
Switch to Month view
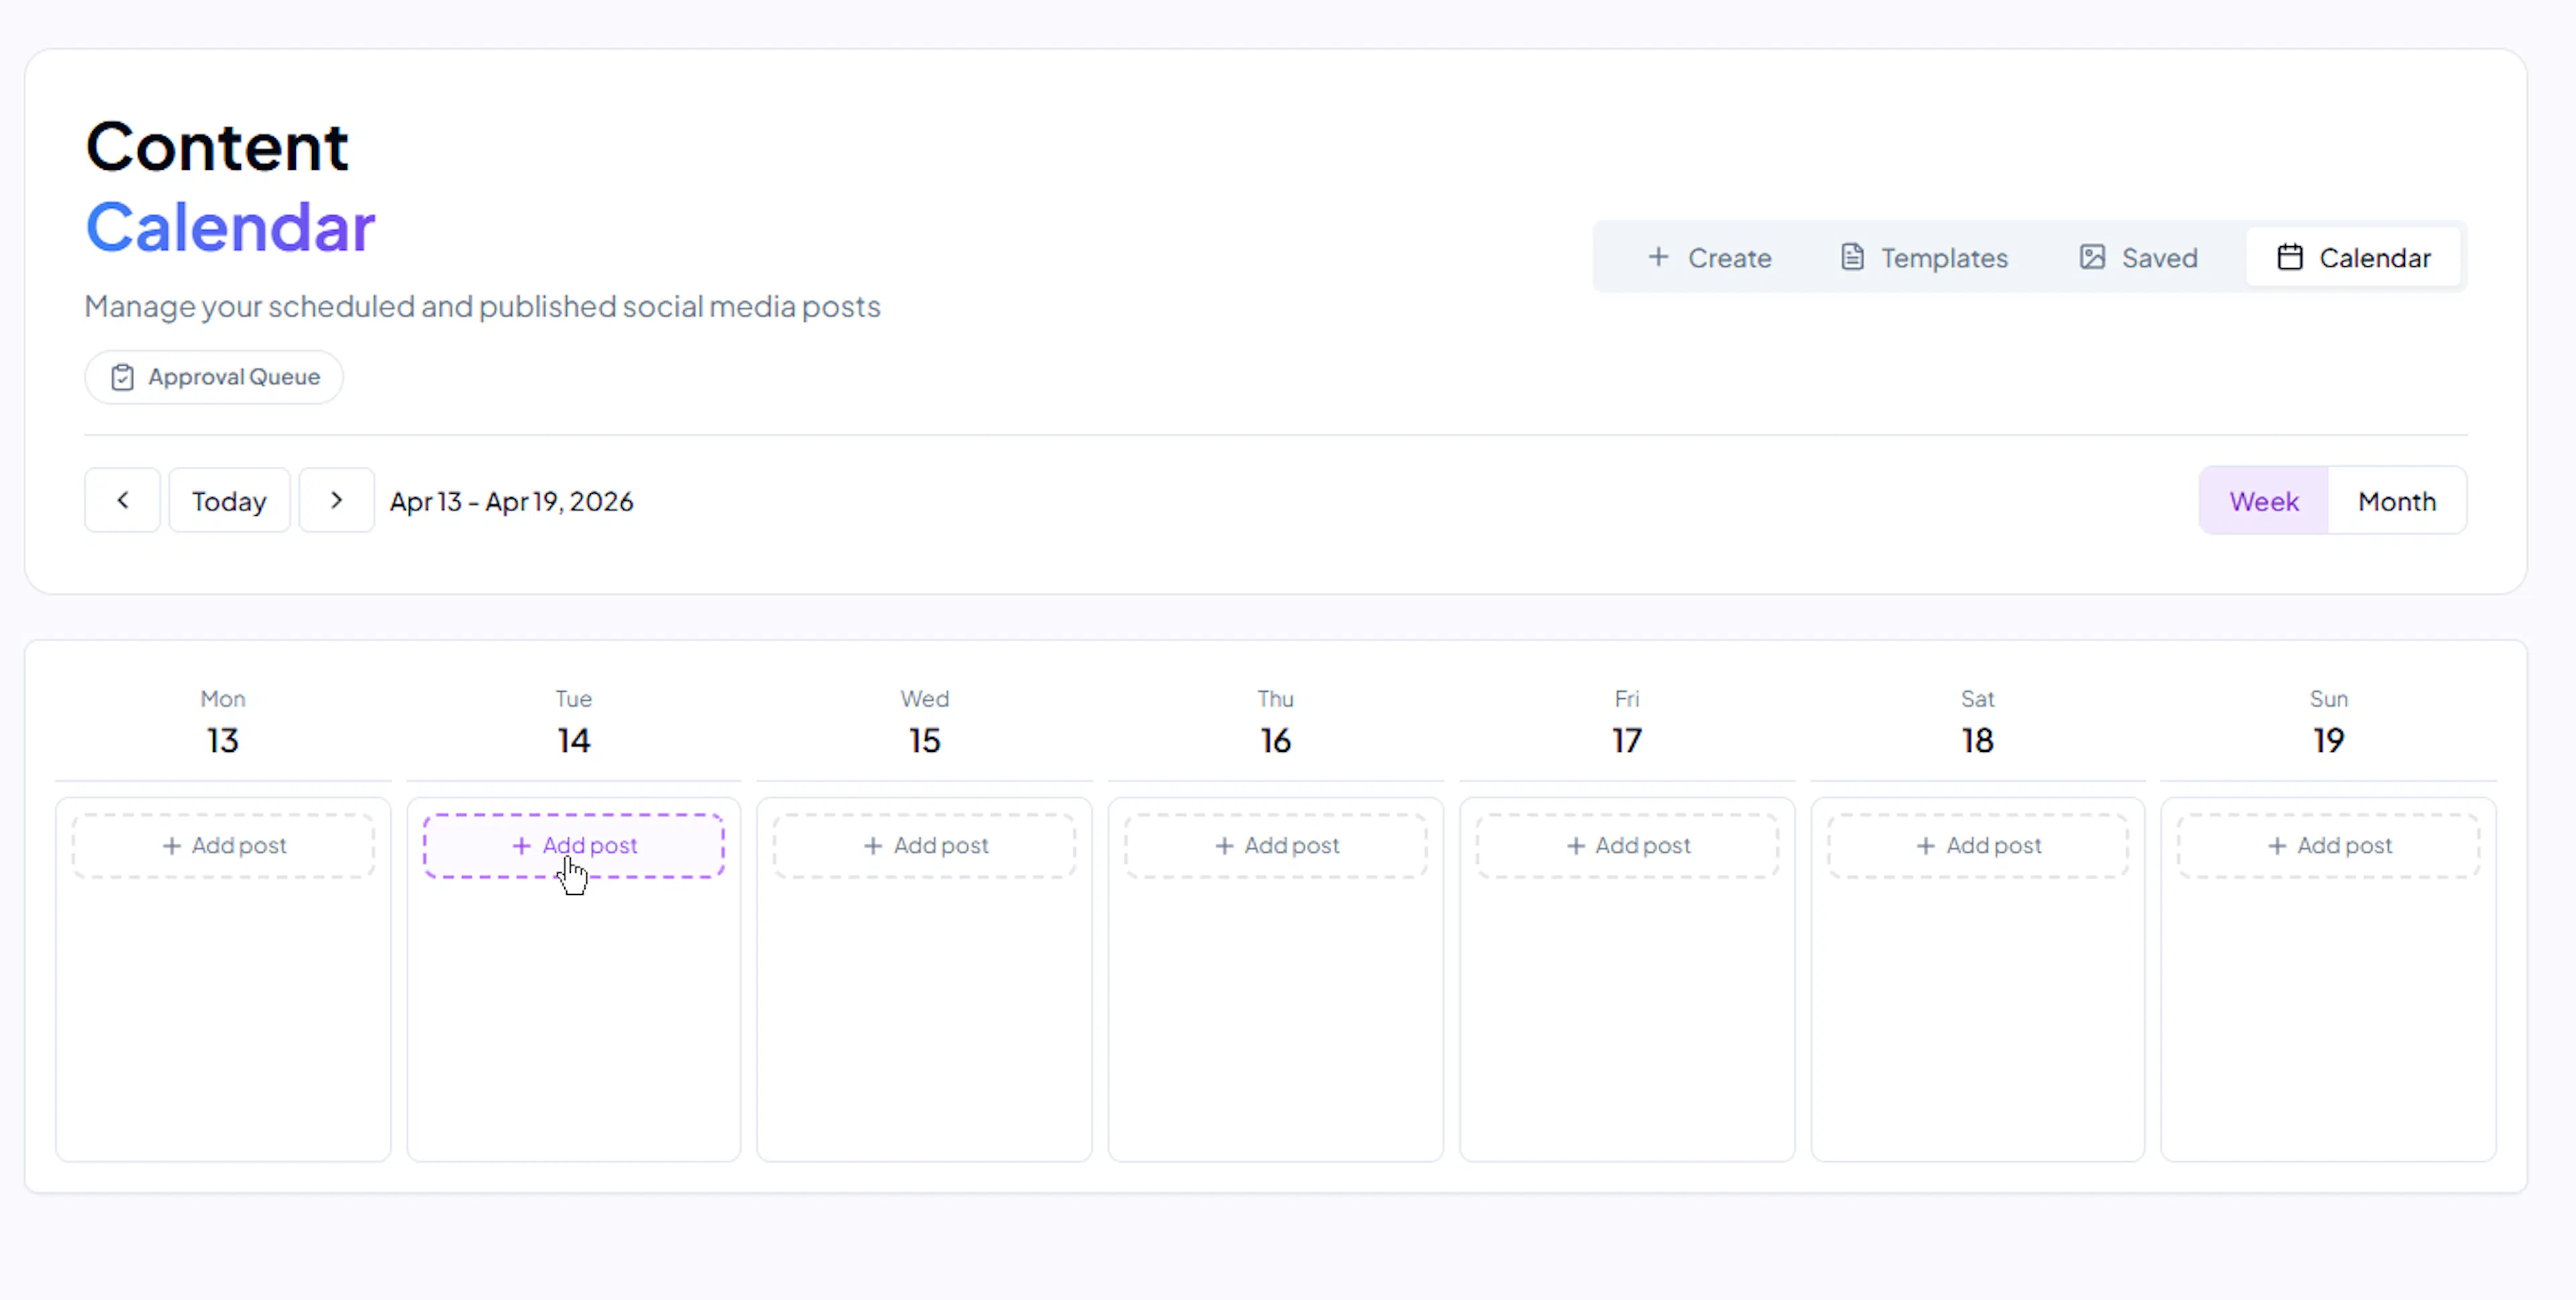tap(2396, 501)
